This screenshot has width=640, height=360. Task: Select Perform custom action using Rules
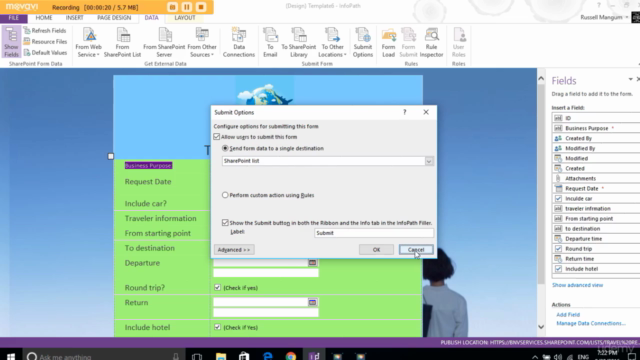(225, 195)
